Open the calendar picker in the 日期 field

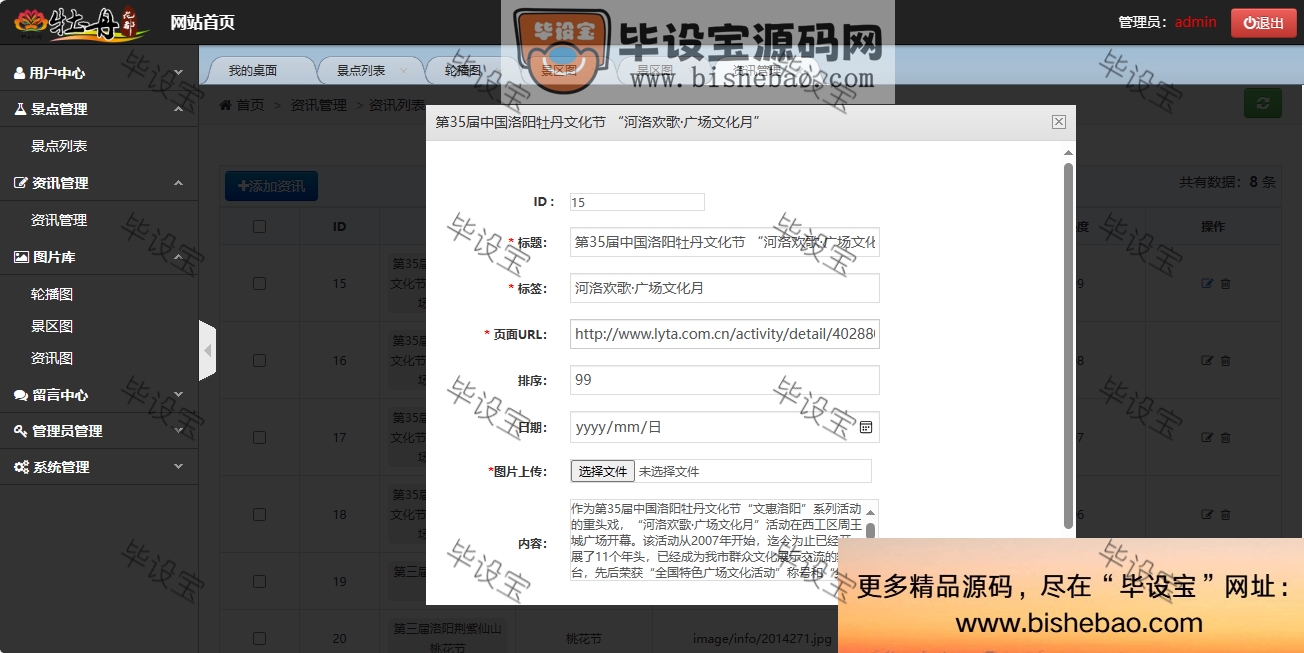[x=866, y=427]
